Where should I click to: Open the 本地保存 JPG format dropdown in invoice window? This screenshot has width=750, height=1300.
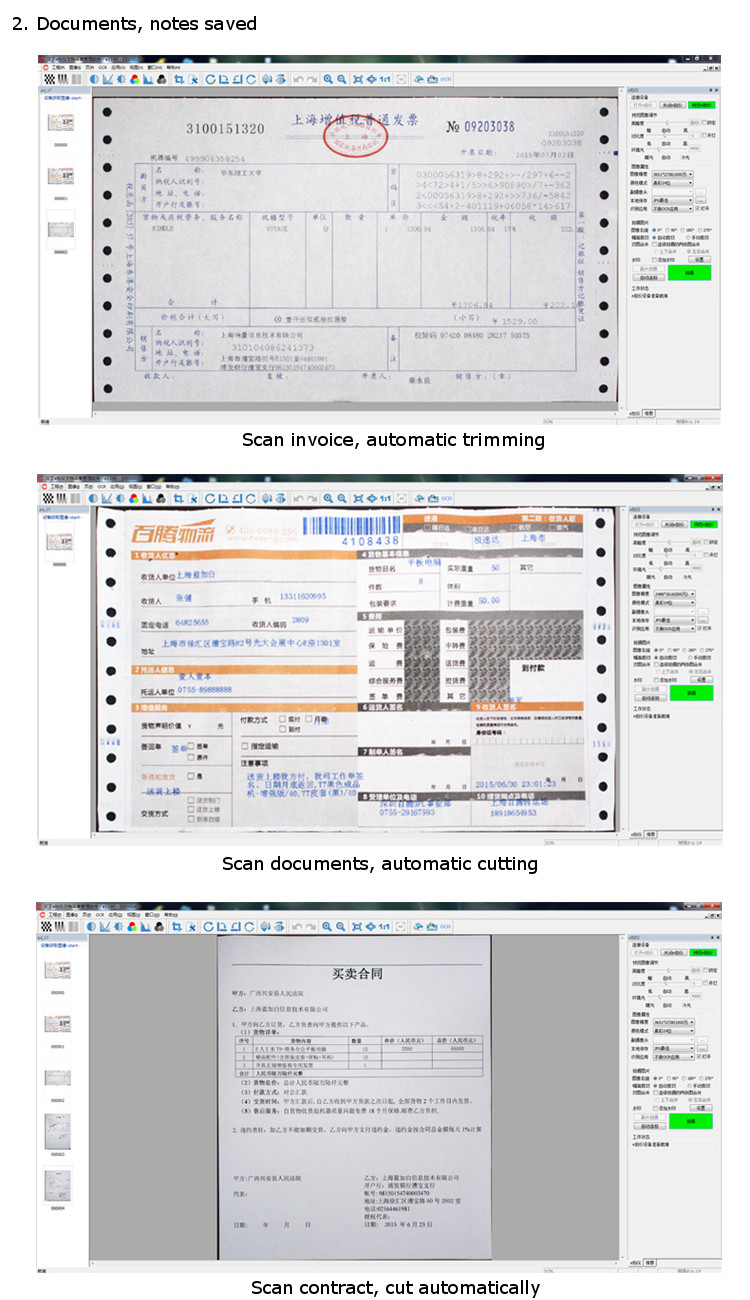click(673, 200)
